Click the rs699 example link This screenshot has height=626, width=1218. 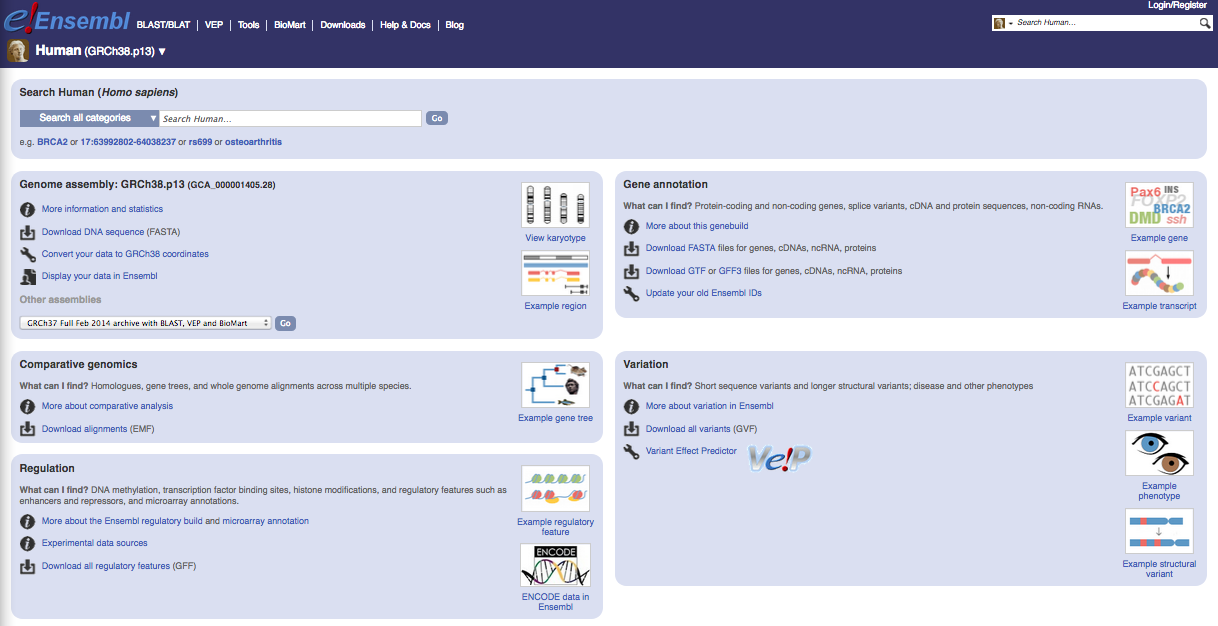200,142
